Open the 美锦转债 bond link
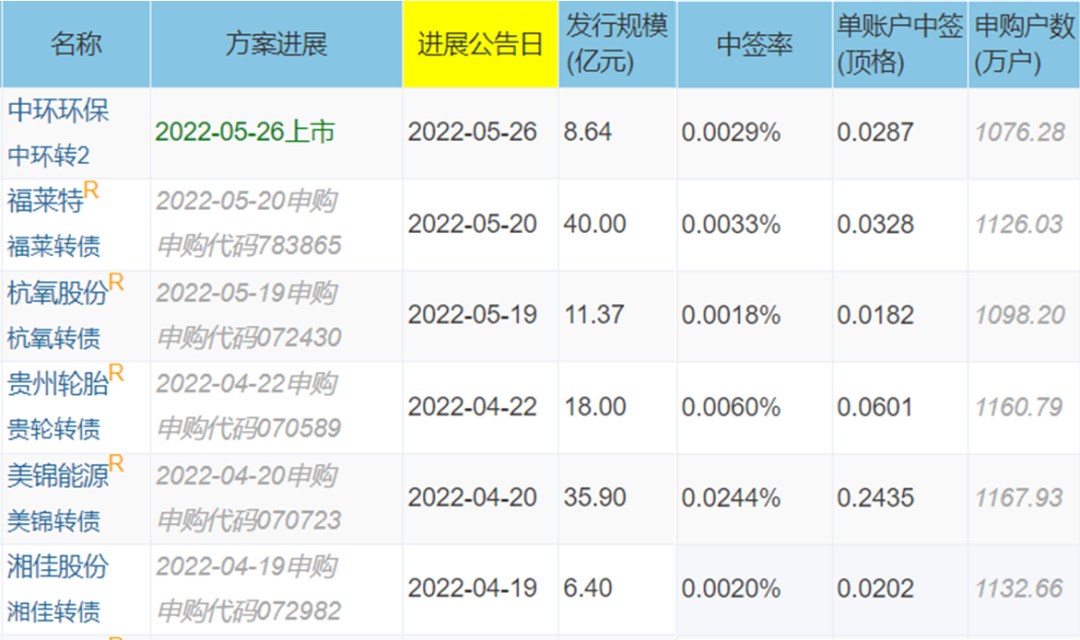 point(54,521)
